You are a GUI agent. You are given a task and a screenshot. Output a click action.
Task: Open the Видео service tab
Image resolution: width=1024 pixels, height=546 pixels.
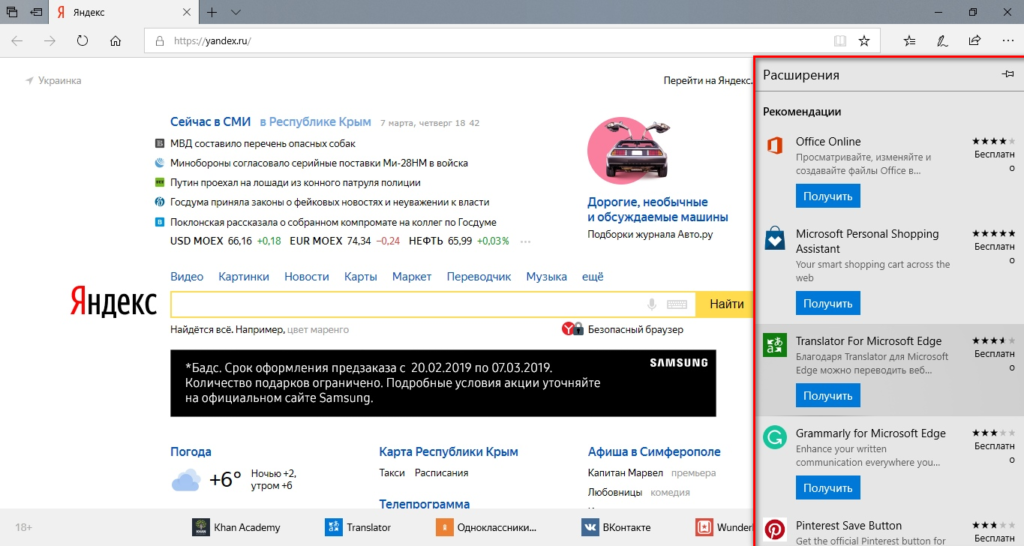coord(187,276)
